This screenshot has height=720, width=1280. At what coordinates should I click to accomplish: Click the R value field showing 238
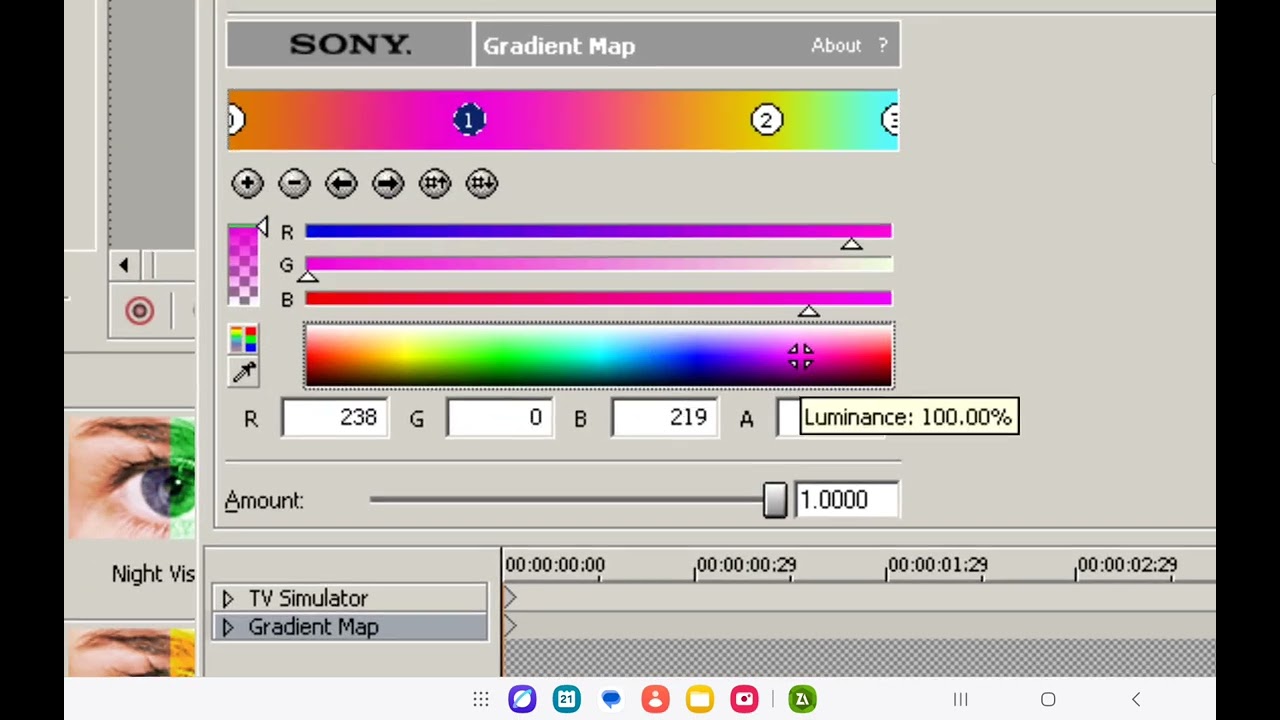point(334,418)
